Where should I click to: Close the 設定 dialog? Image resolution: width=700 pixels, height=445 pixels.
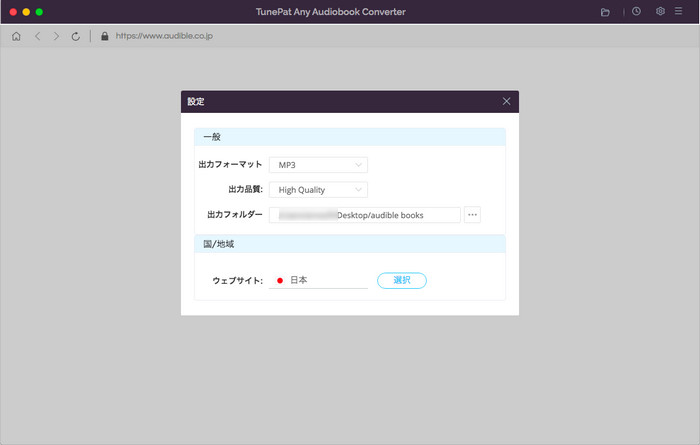506,101
